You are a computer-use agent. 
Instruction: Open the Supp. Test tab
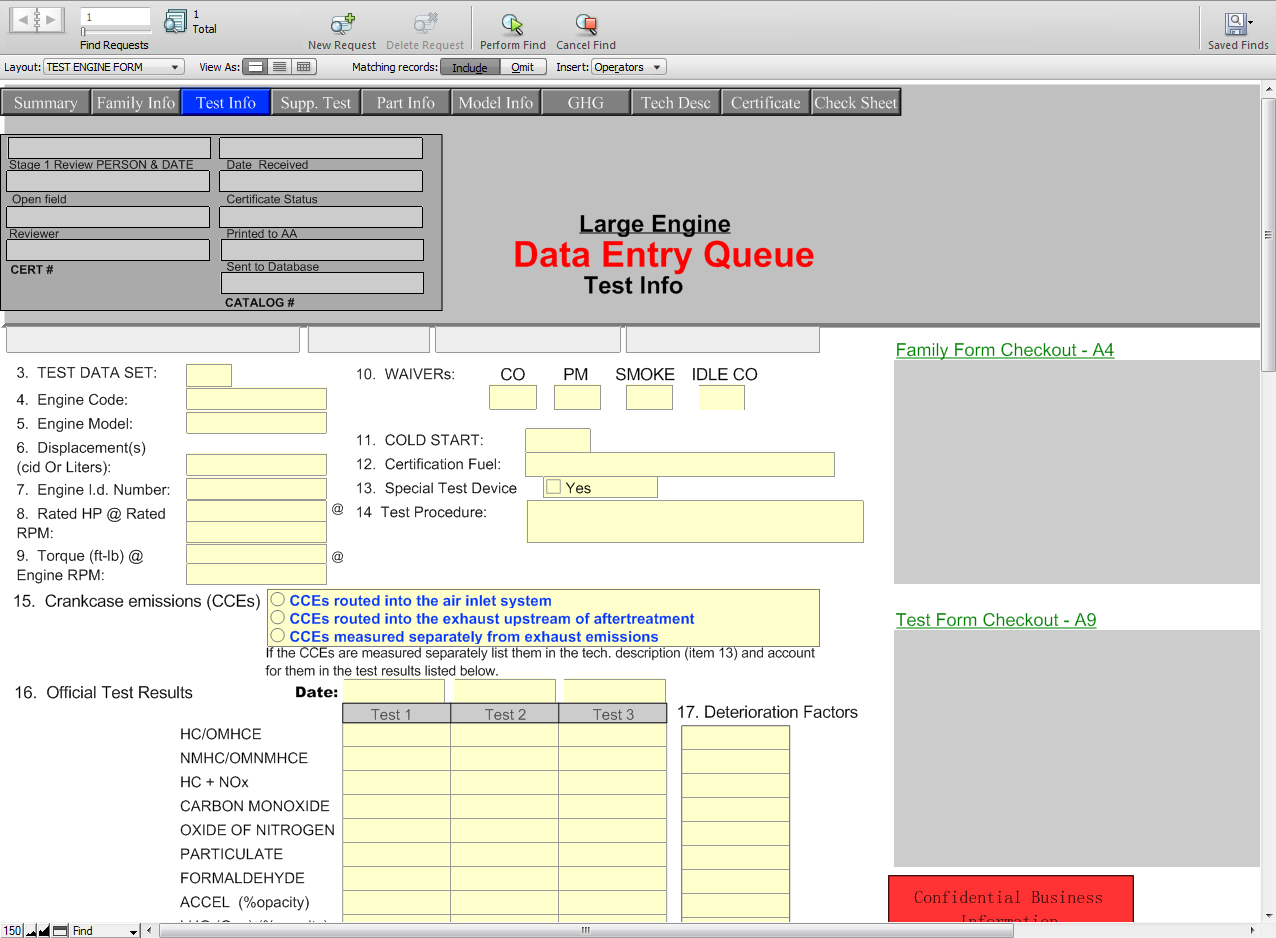click(316, 102)
